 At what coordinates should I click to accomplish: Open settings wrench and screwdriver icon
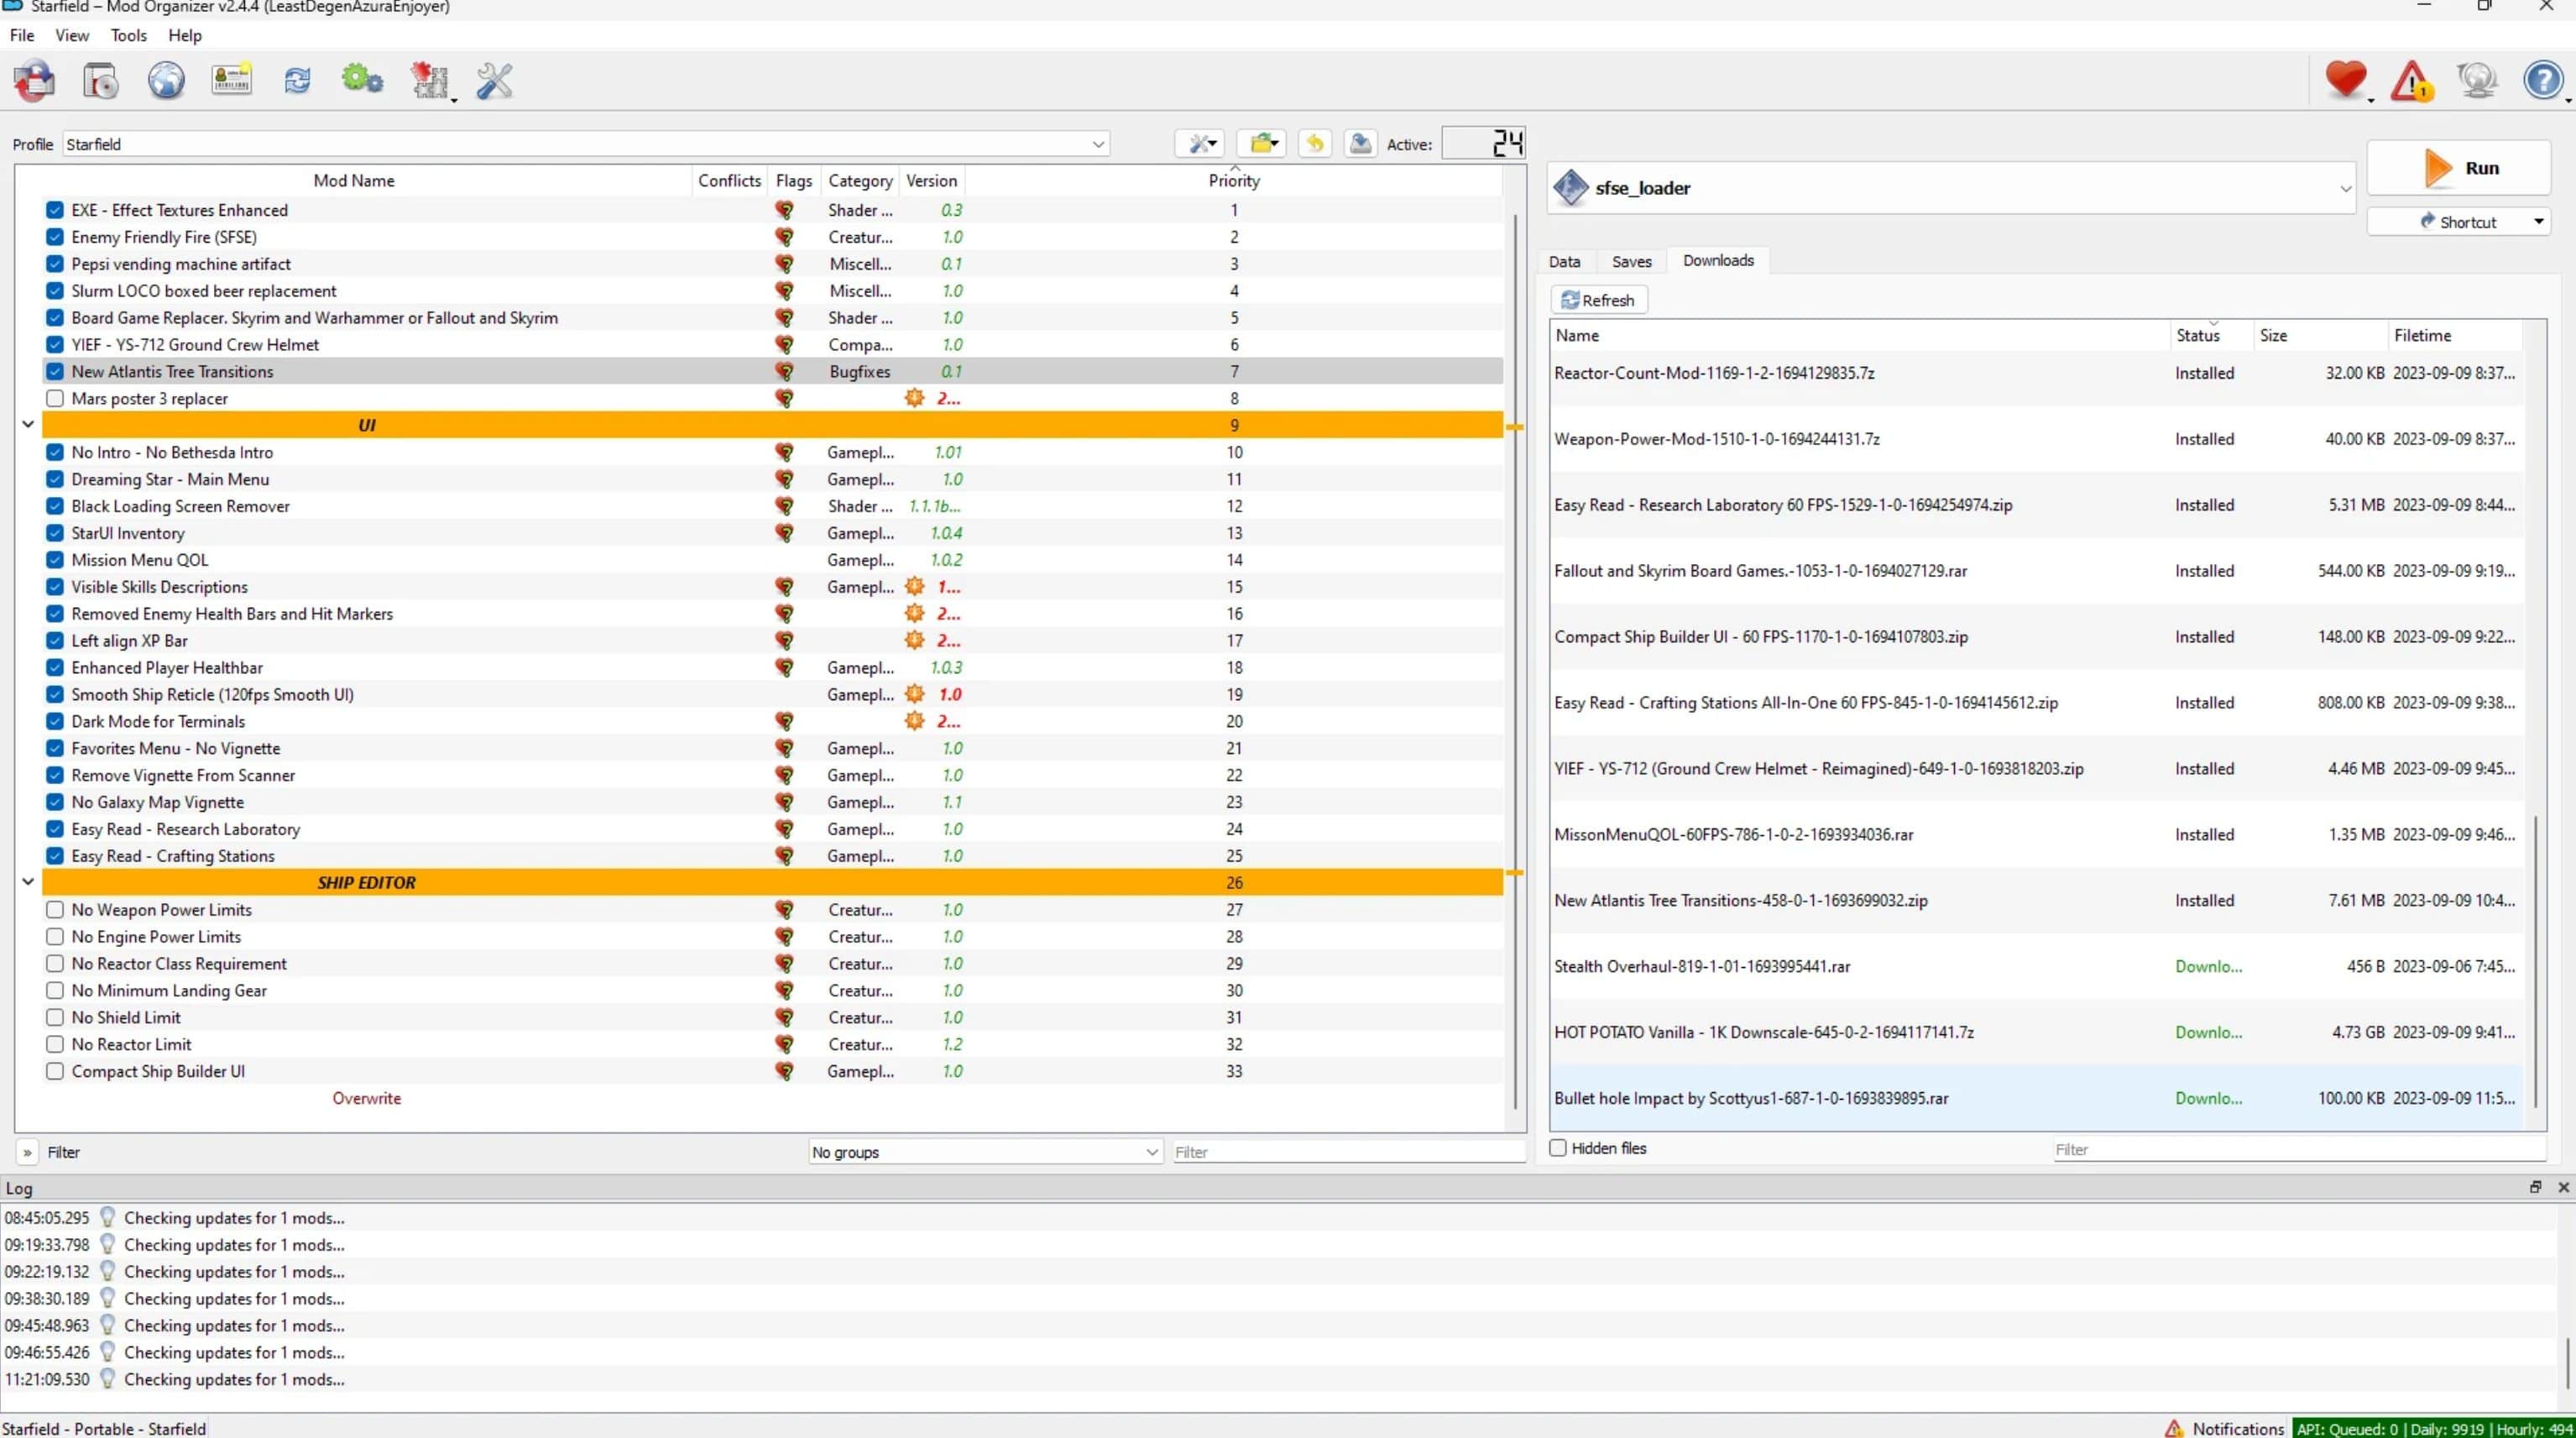click(x=494, y=81)
